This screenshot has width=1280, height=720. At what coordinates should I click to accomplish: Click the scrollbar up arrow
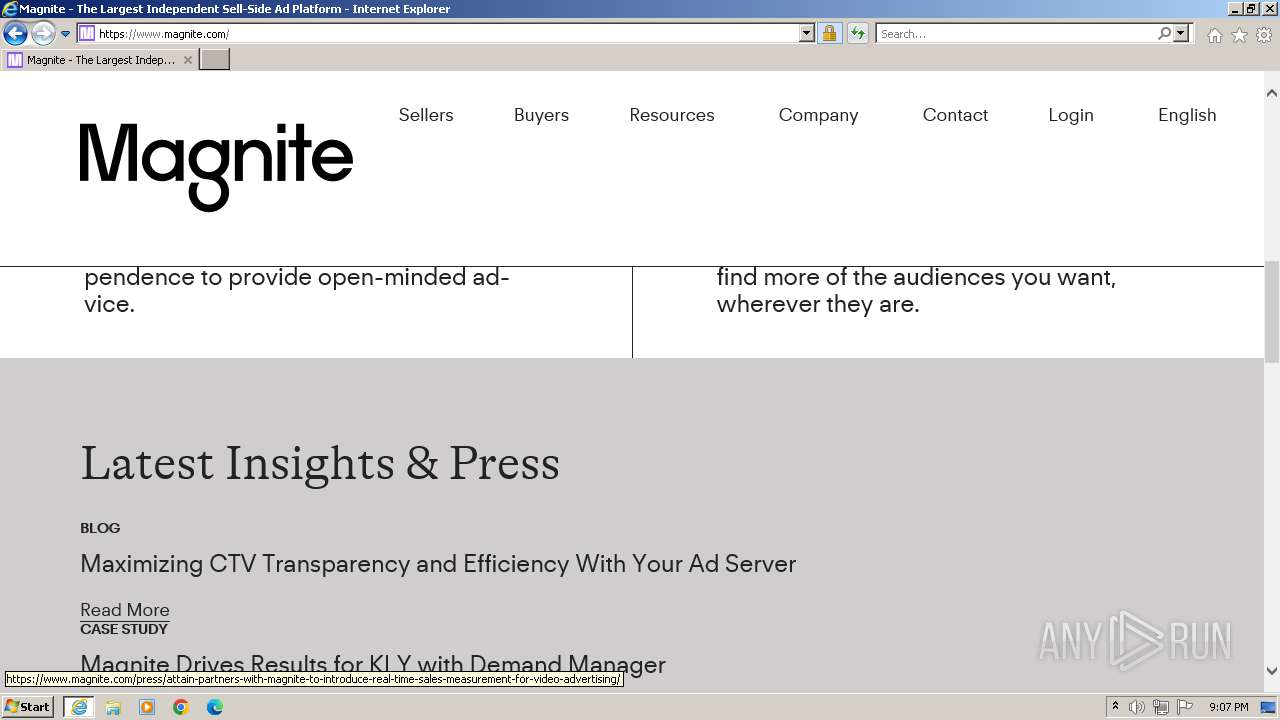(x=1272, y=93)
